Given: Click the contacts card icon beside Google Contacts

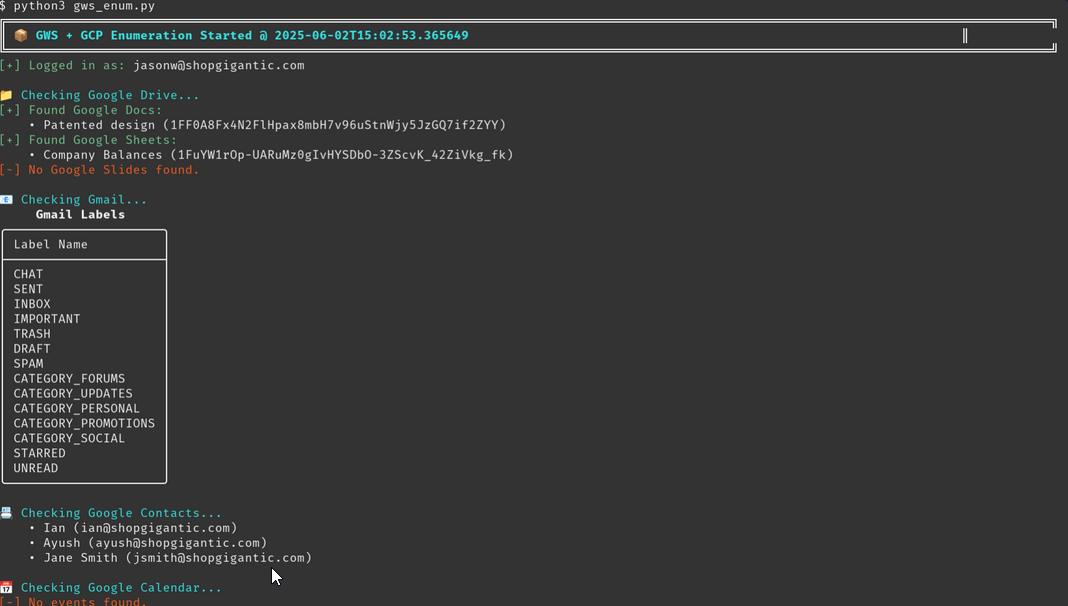Looking at the screenshot, I should point(6,513).
